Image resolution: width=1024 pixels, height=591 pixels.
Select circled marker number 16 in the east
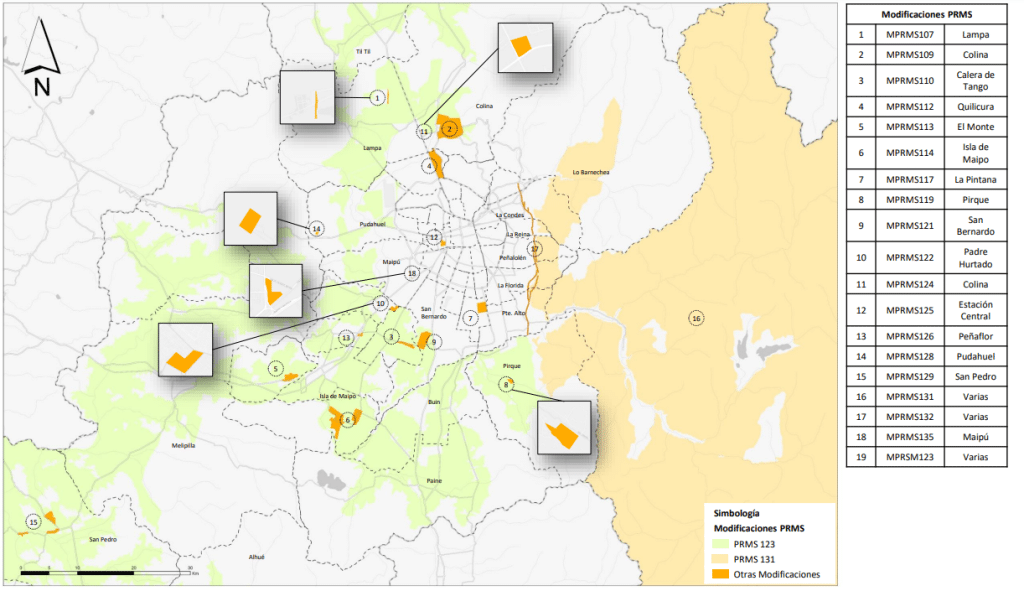tap(696, 318)
